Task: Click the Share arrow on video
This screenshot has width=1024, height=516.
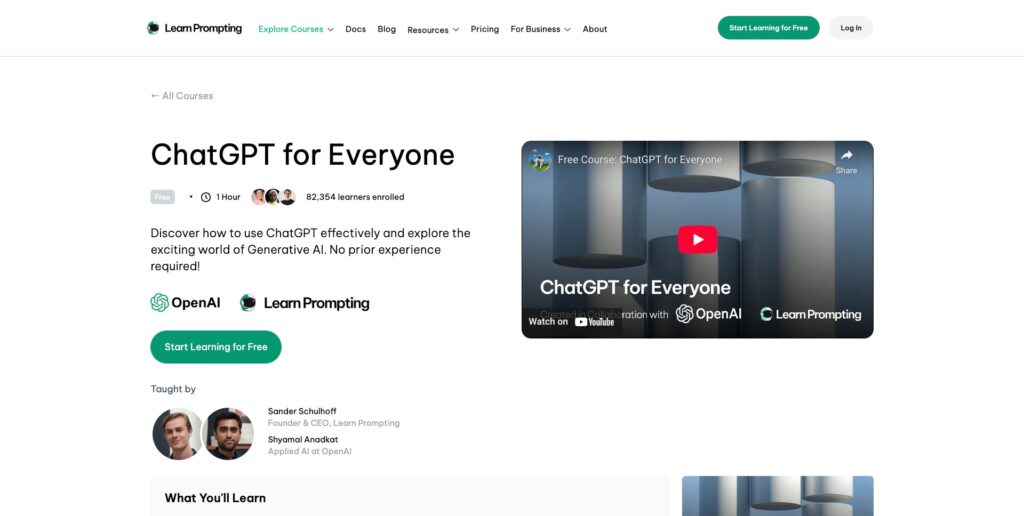Action: pos(846,161)
